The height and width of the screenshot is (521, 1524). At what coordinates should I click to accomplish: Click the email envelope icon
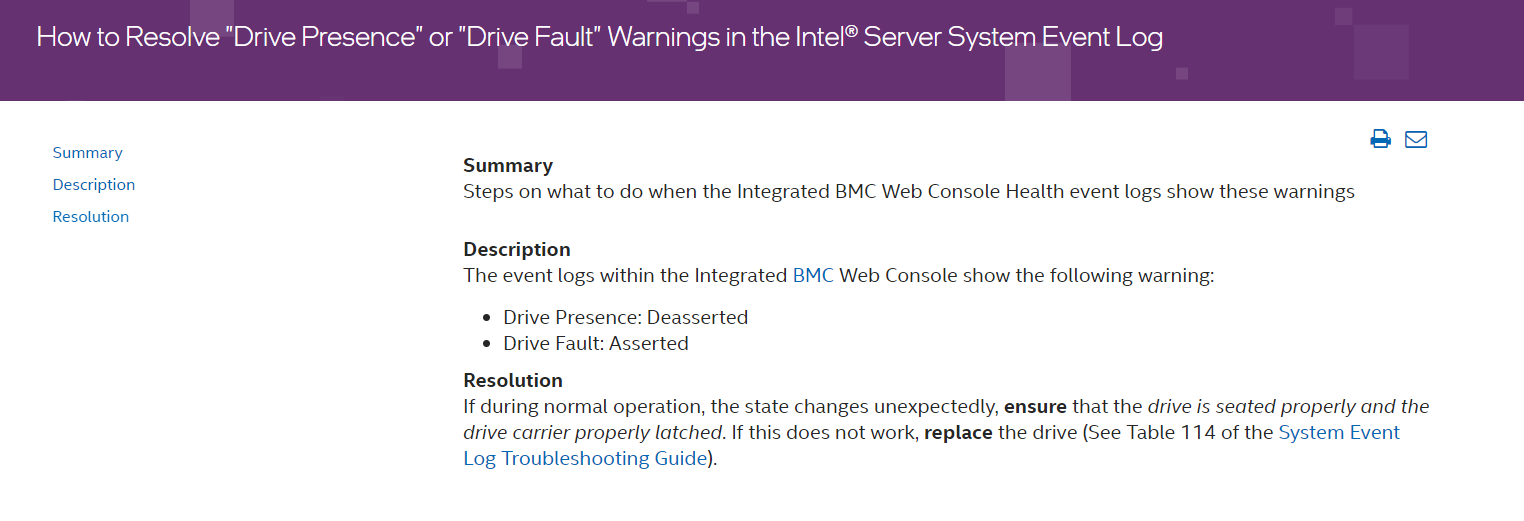click(1416, 139)
